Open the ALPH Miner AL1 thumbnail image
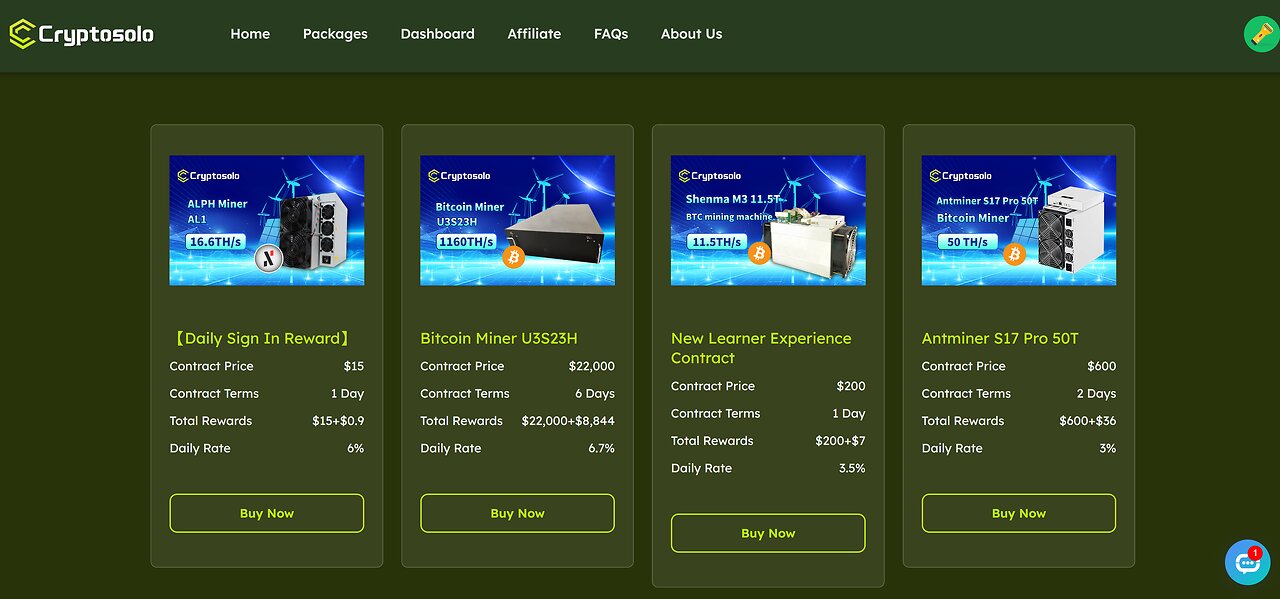 [267, 220]
